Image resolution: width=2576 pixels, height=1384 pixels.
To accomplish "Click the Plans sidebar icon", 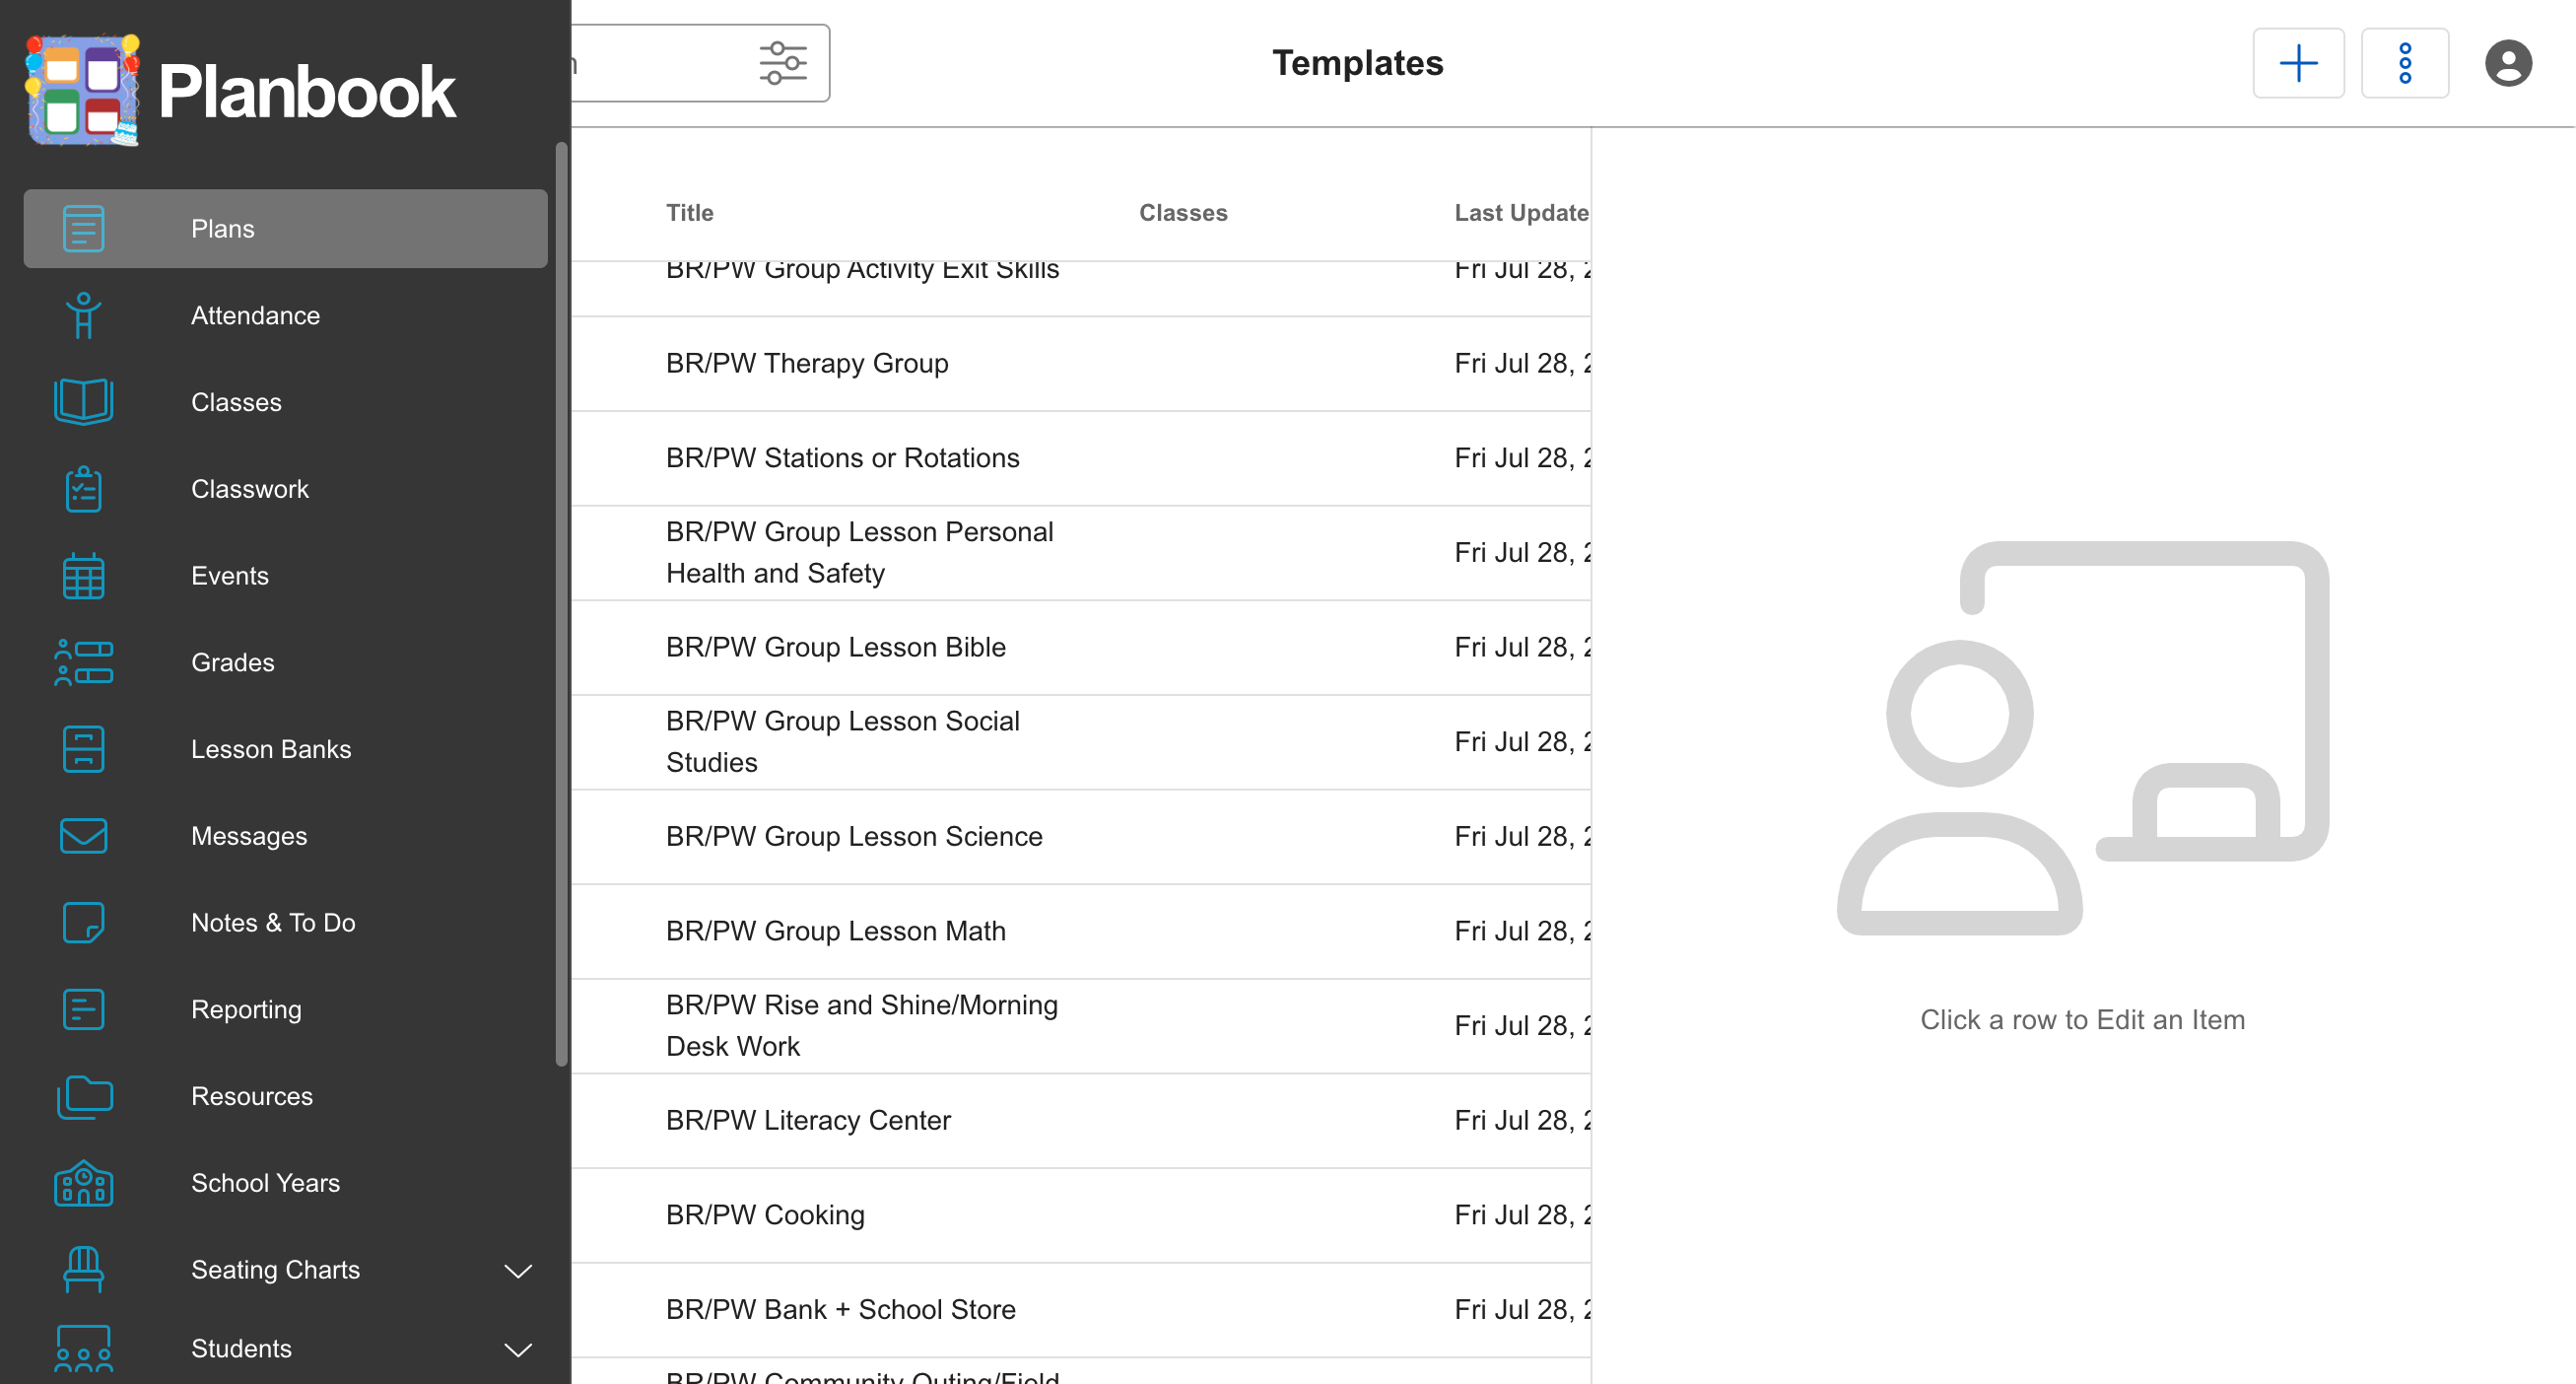I will [83, 228].
